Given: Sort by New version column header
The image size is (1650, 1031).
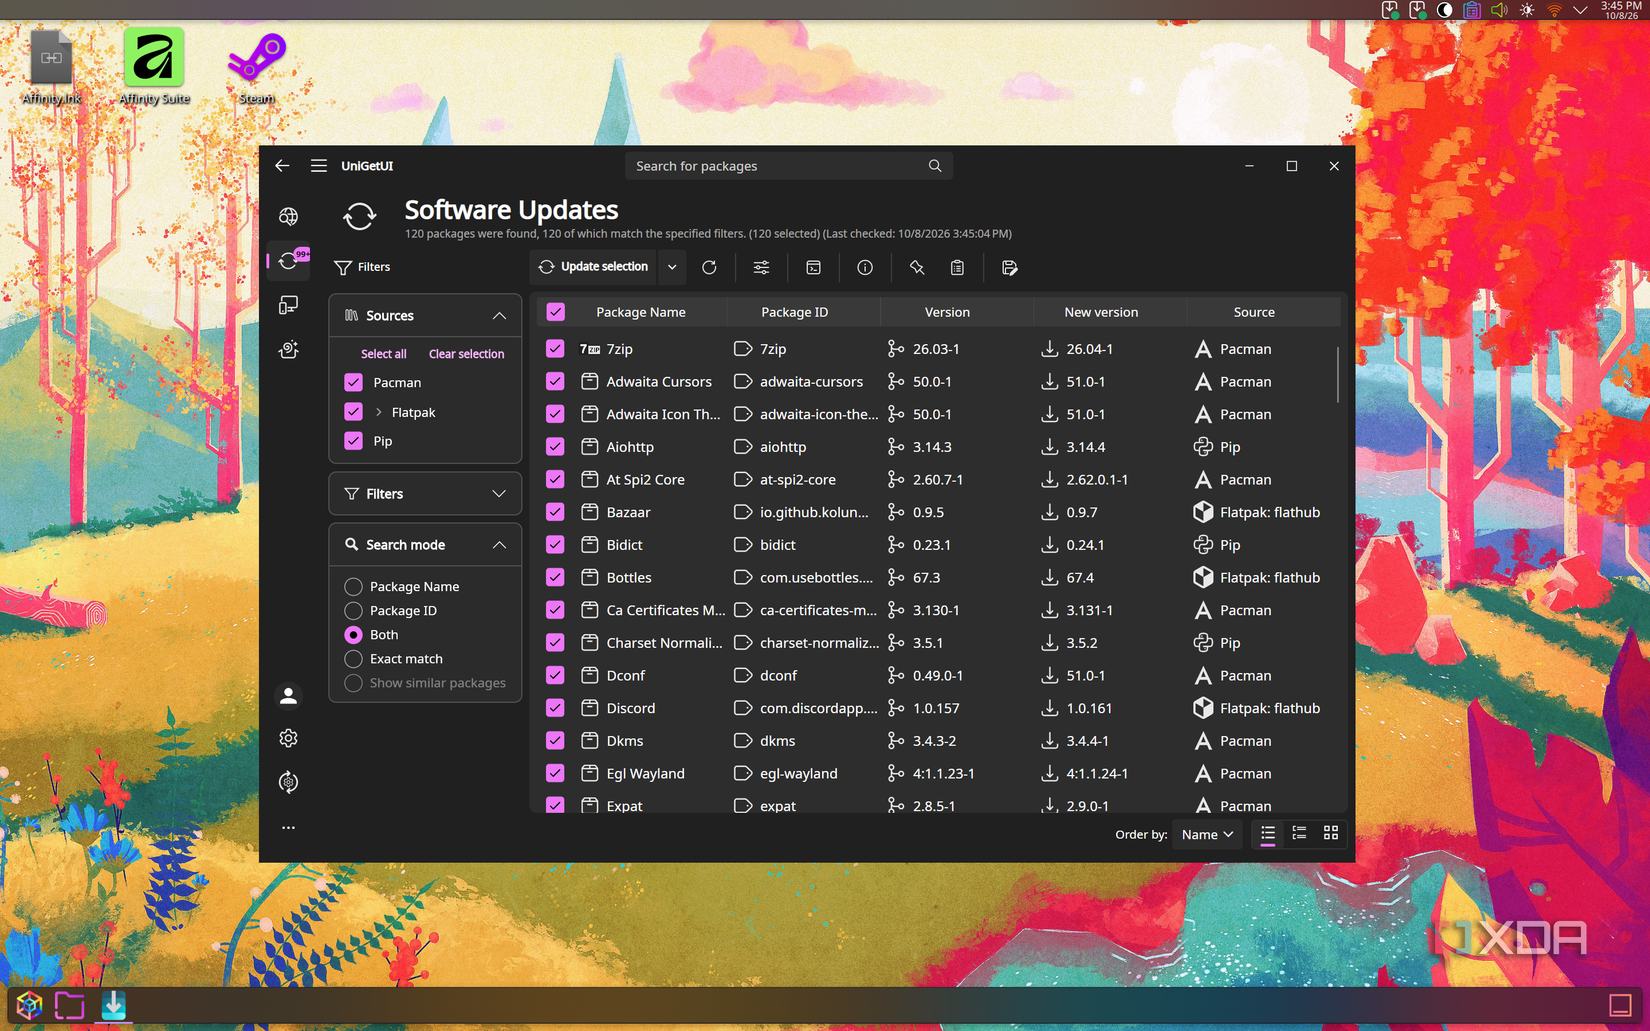Looking at the screenshot, I should click(x=1101, y=312).
